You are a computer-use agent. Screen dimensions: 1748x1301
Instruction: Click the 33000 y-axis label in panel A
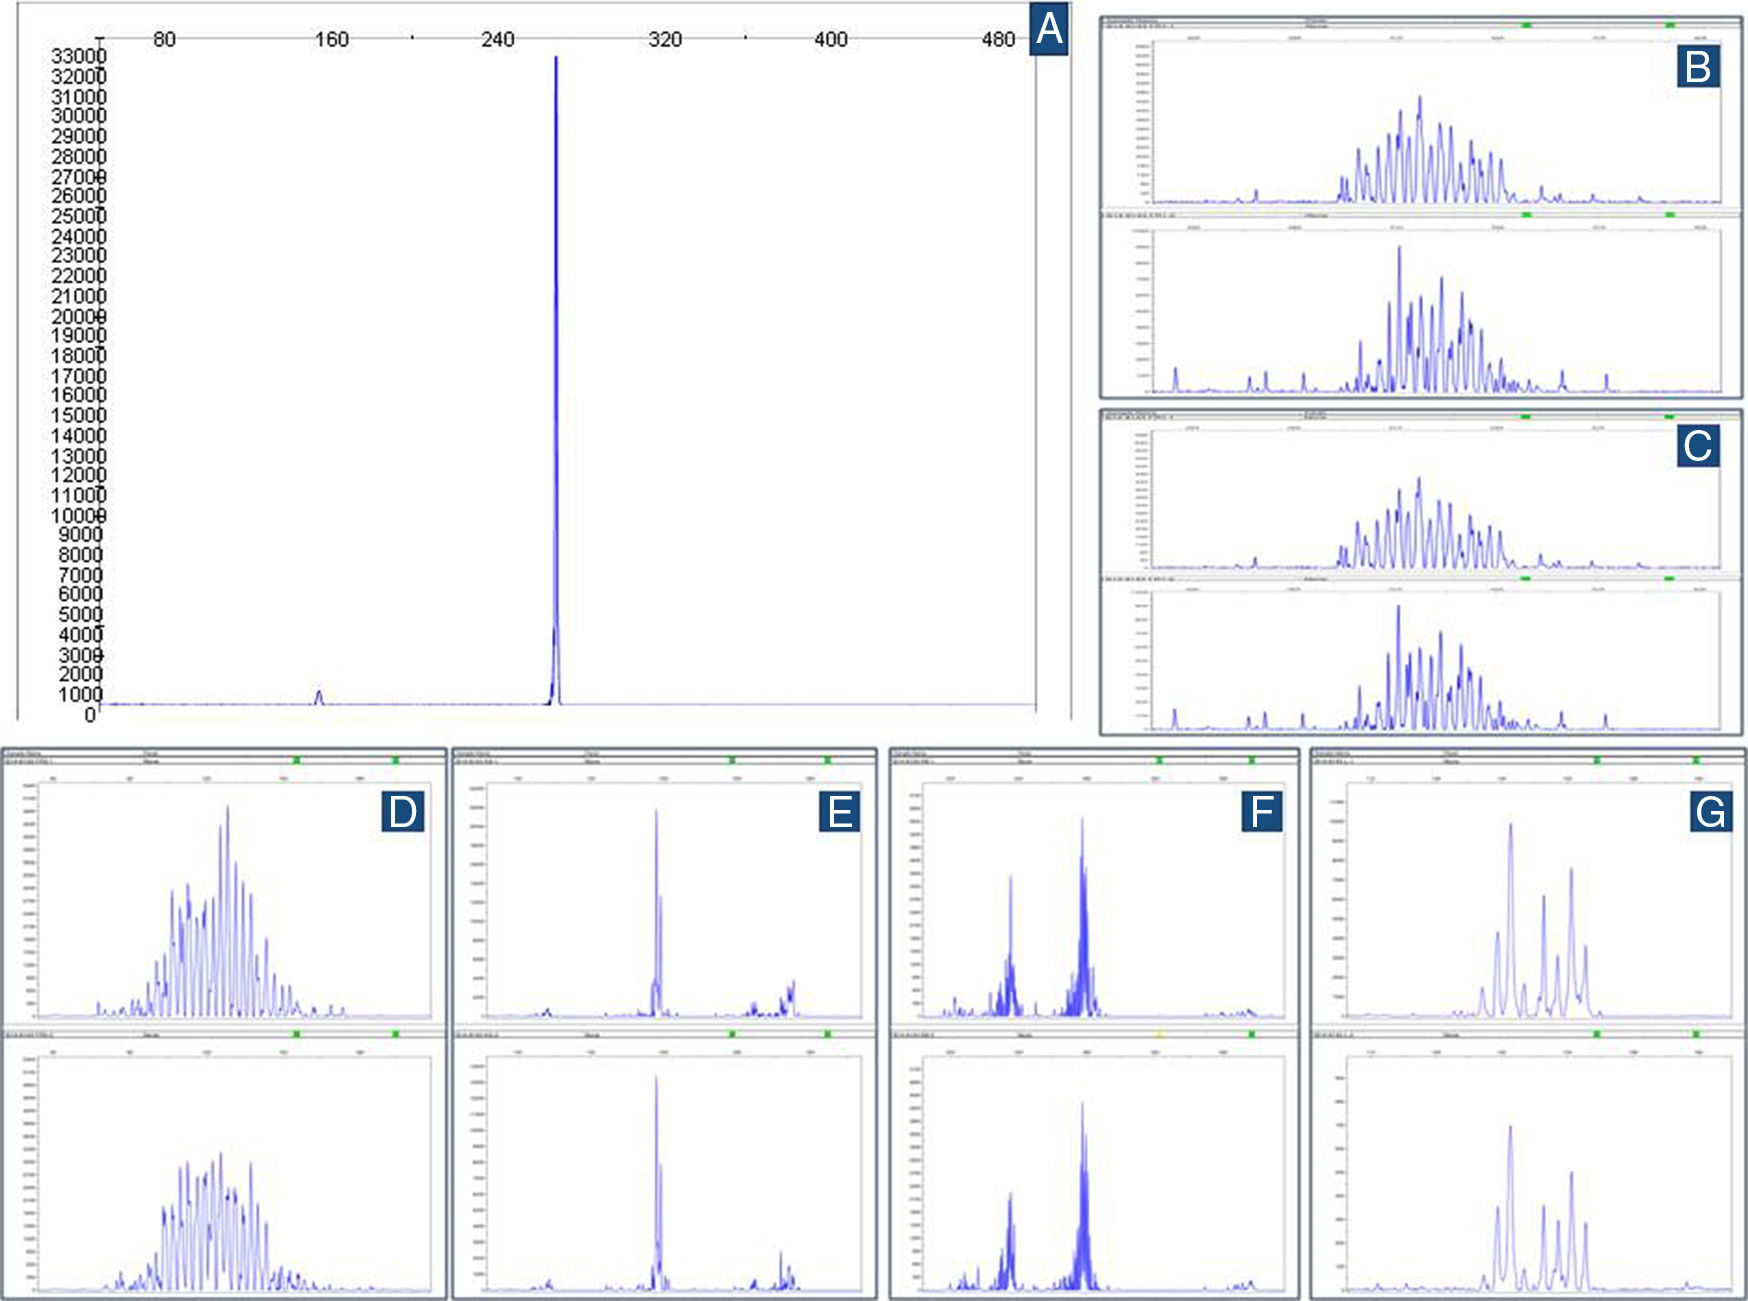point(78,56)
